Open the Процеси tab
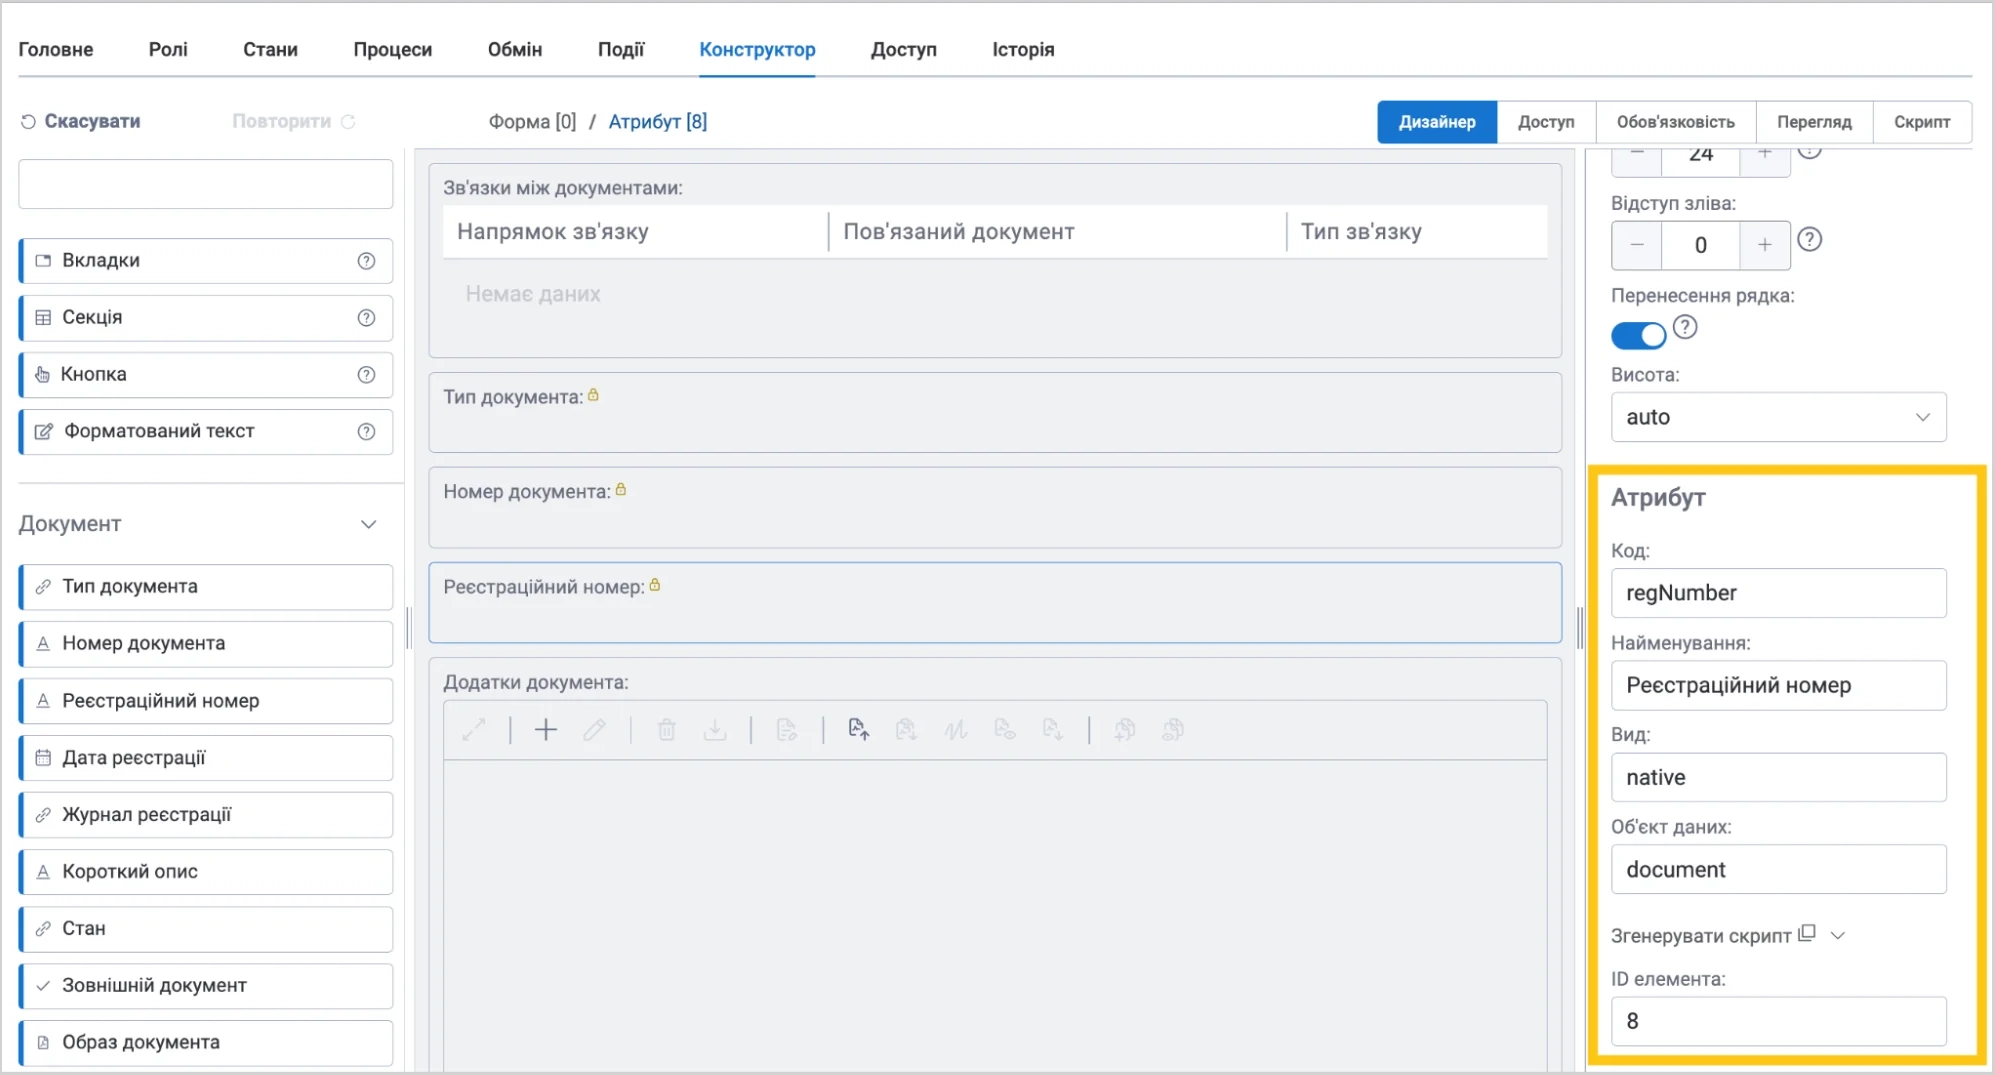The height and width of the screenshot is (1075, 1995). pyautogui.click(x=393, y=49)
